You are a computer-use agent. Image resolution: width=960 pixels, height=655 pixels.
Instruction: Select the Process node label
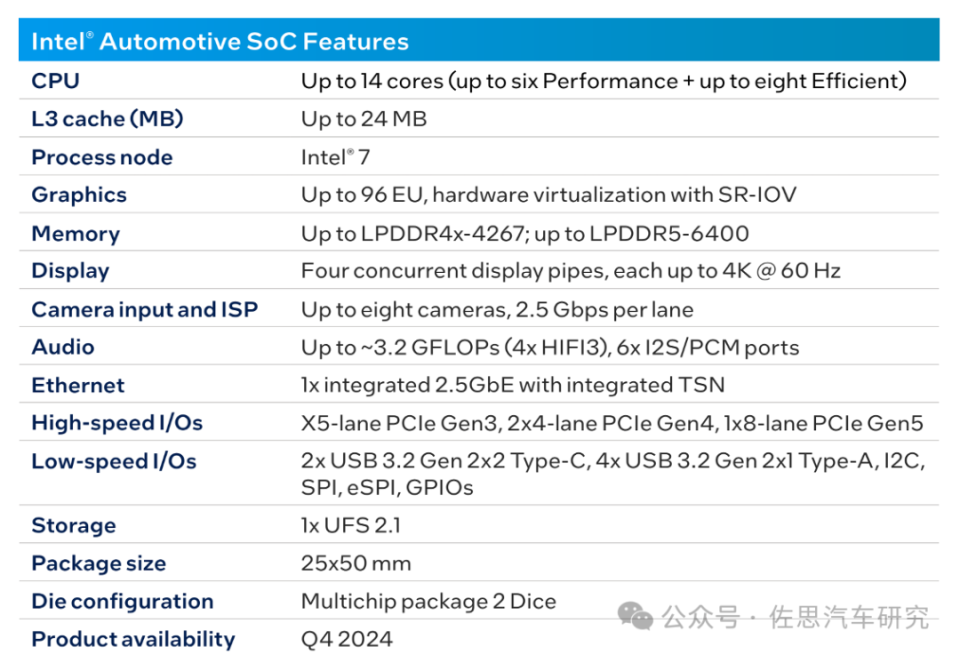coord(102,157)
